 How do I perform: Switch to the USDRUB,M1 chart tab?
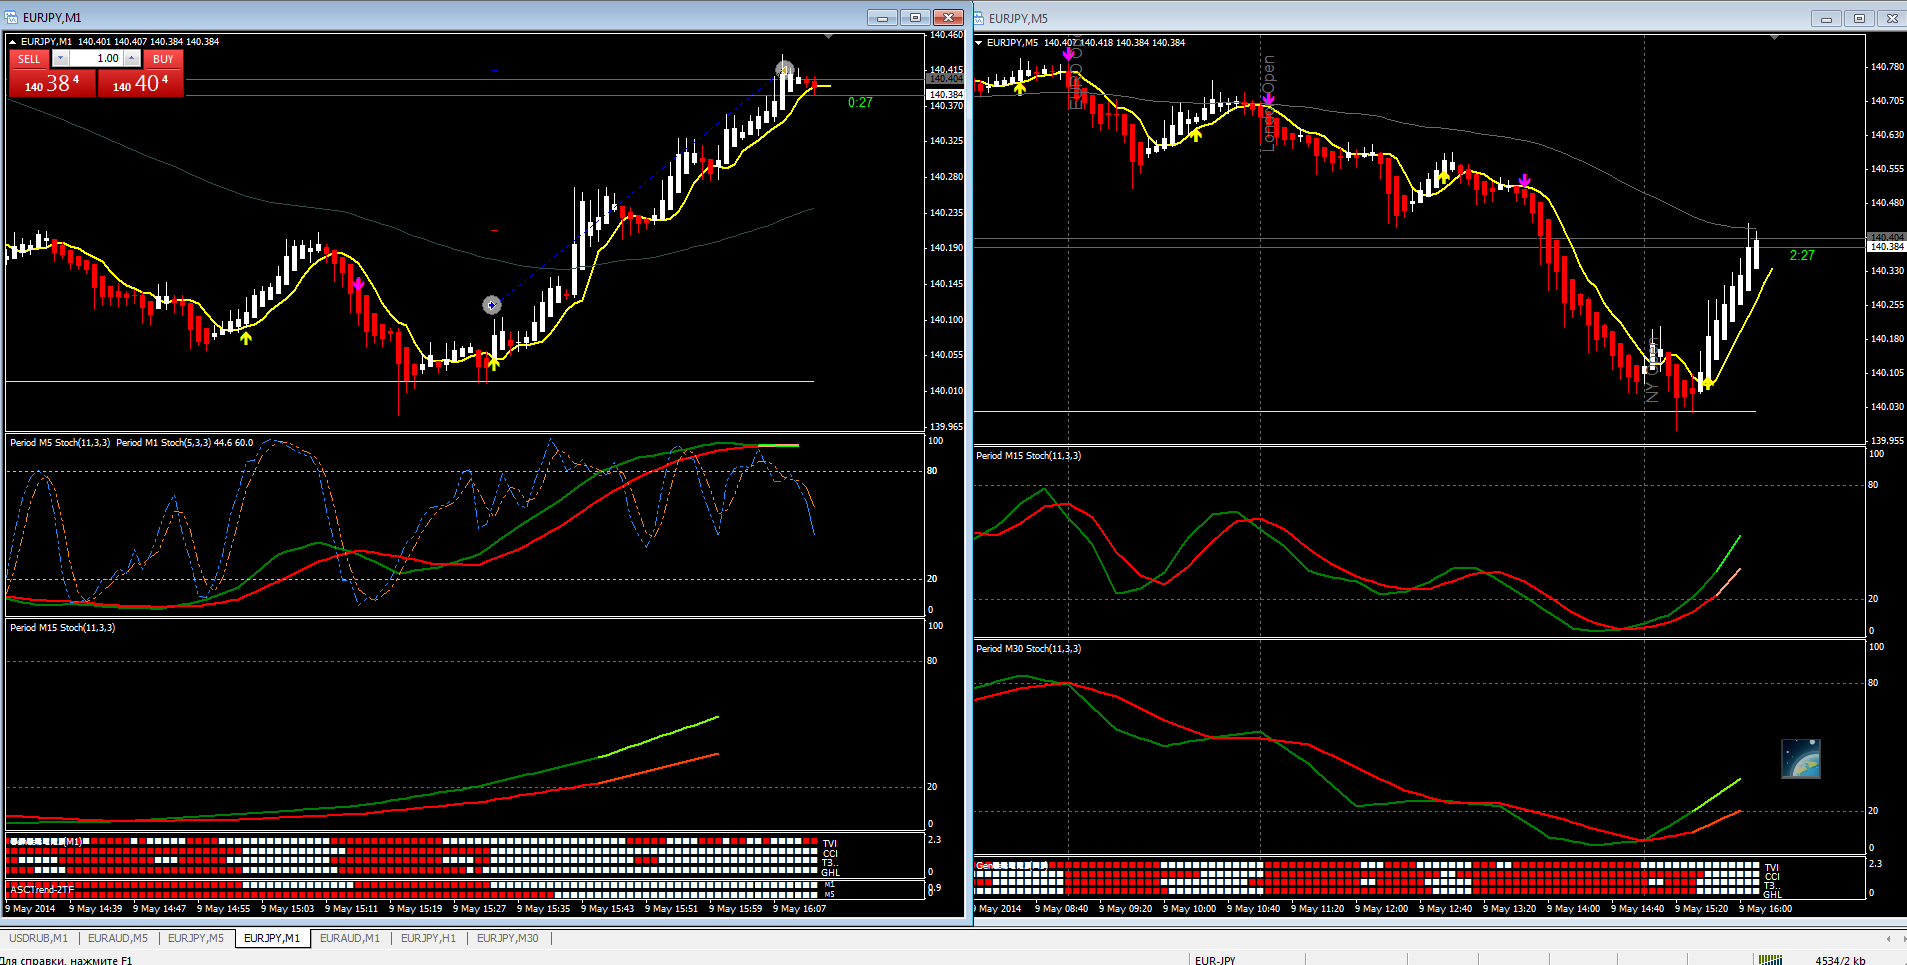39,938
